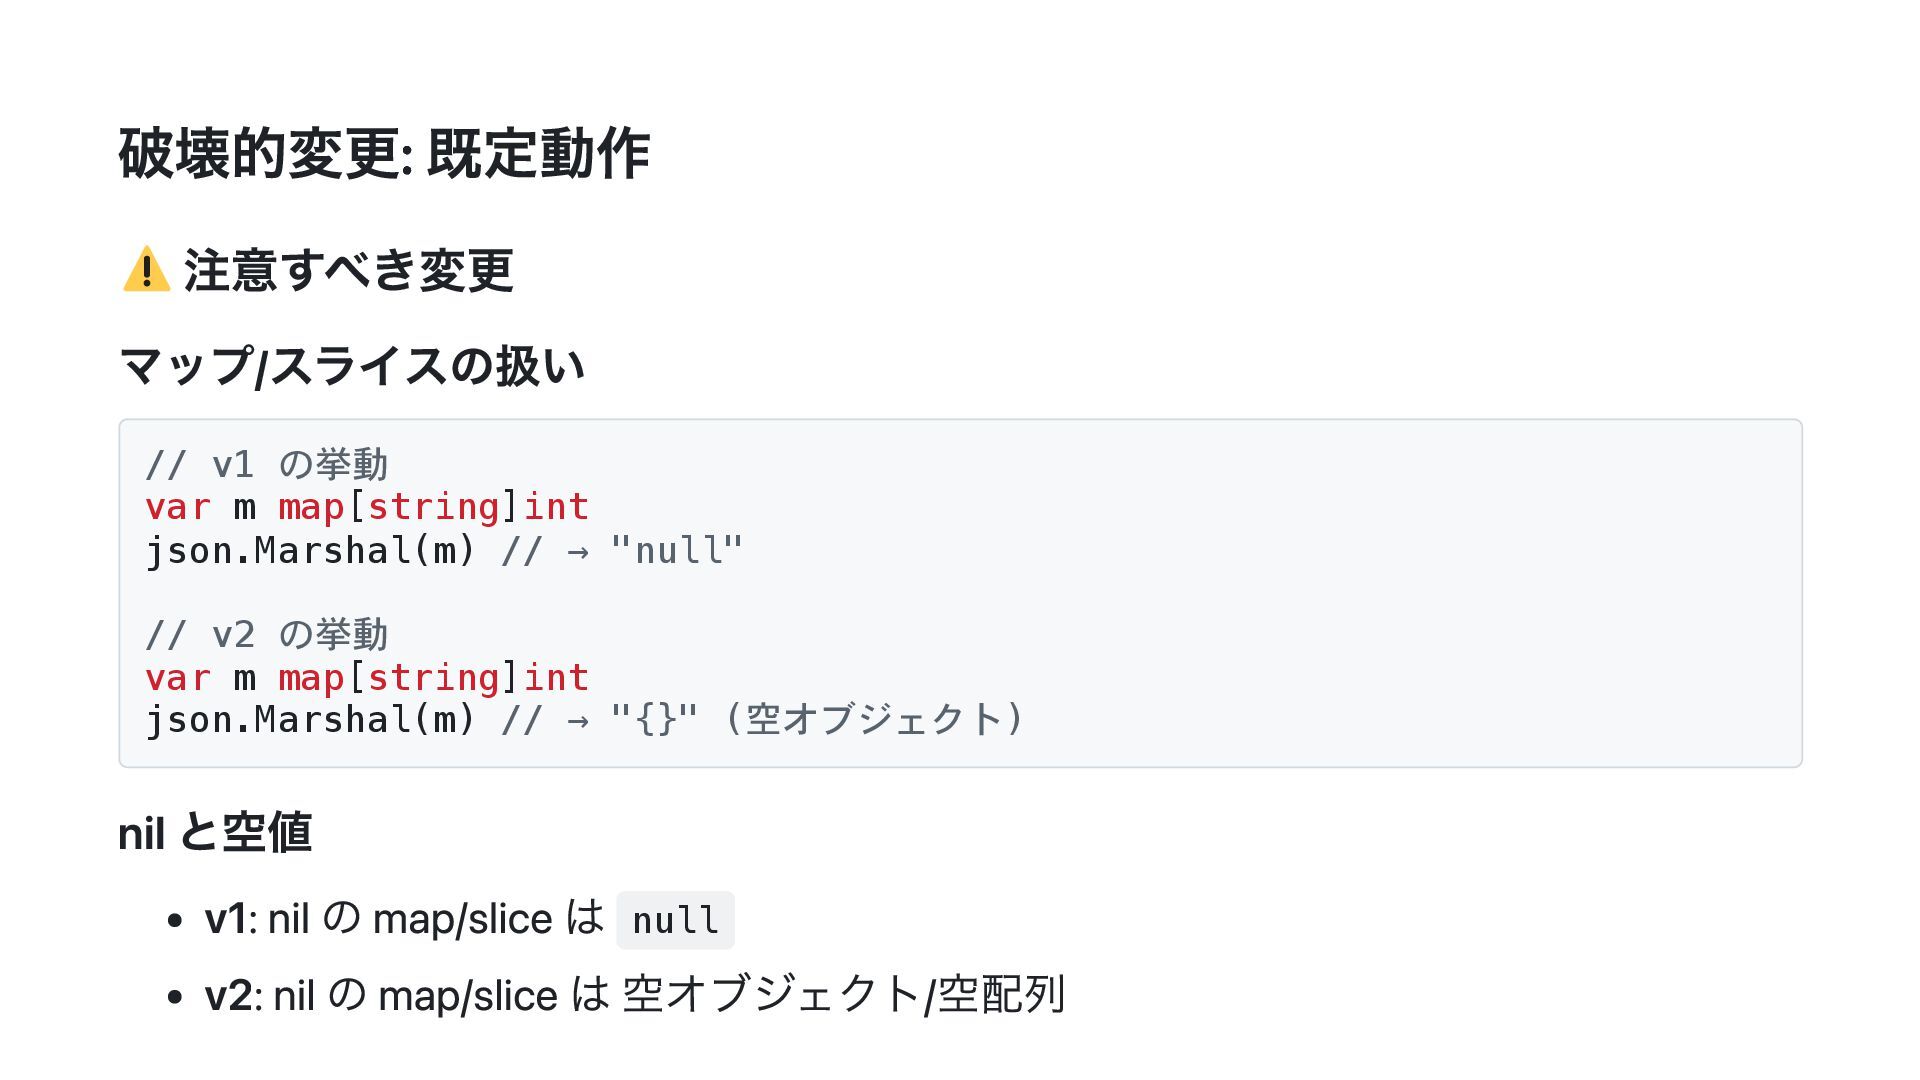The width and height of the screenshot is (1920, 1080).
Task: Click the 'nil と空値' heading
Action: pos(215,833)
